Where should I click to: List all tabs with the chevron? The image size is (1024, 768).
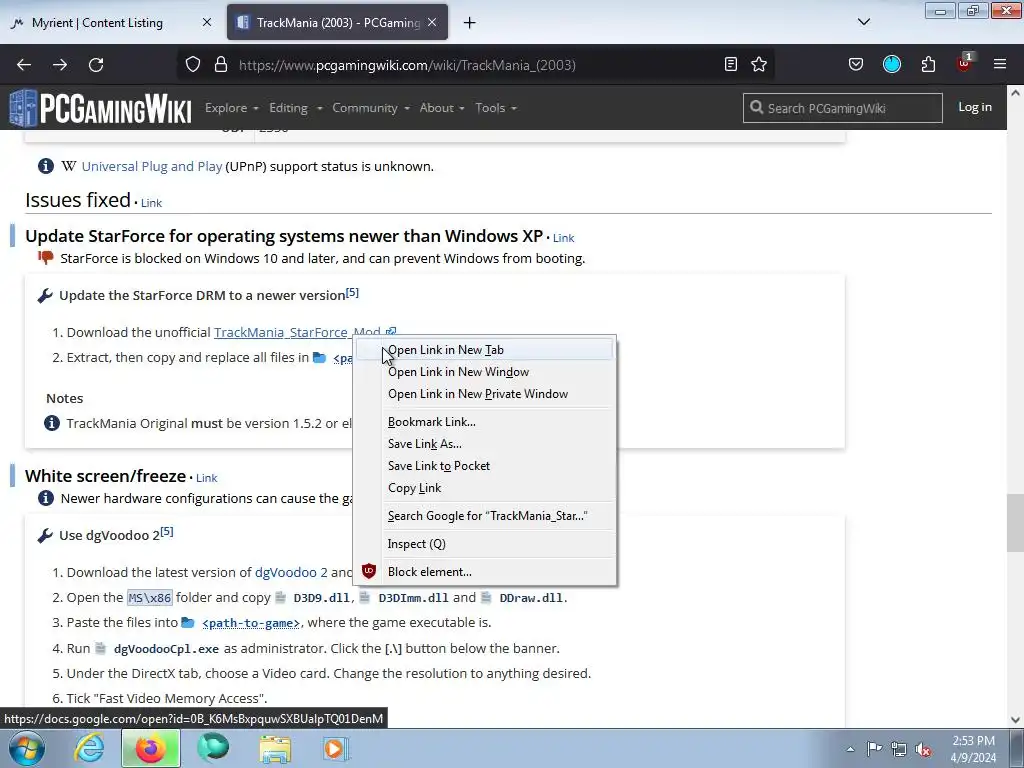[x=863, y=22]
